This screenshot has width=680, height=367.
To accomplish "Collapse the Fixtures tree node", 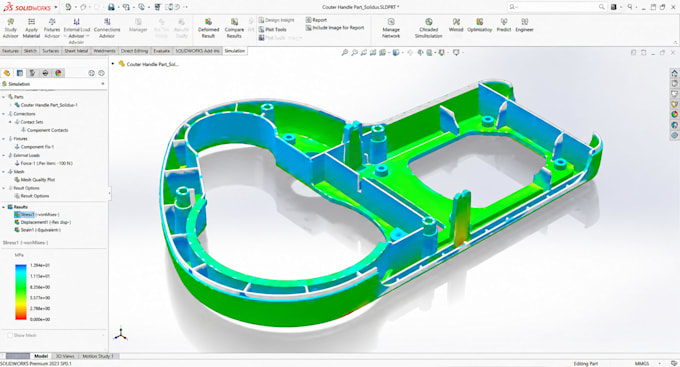I will tap(4, 139).
